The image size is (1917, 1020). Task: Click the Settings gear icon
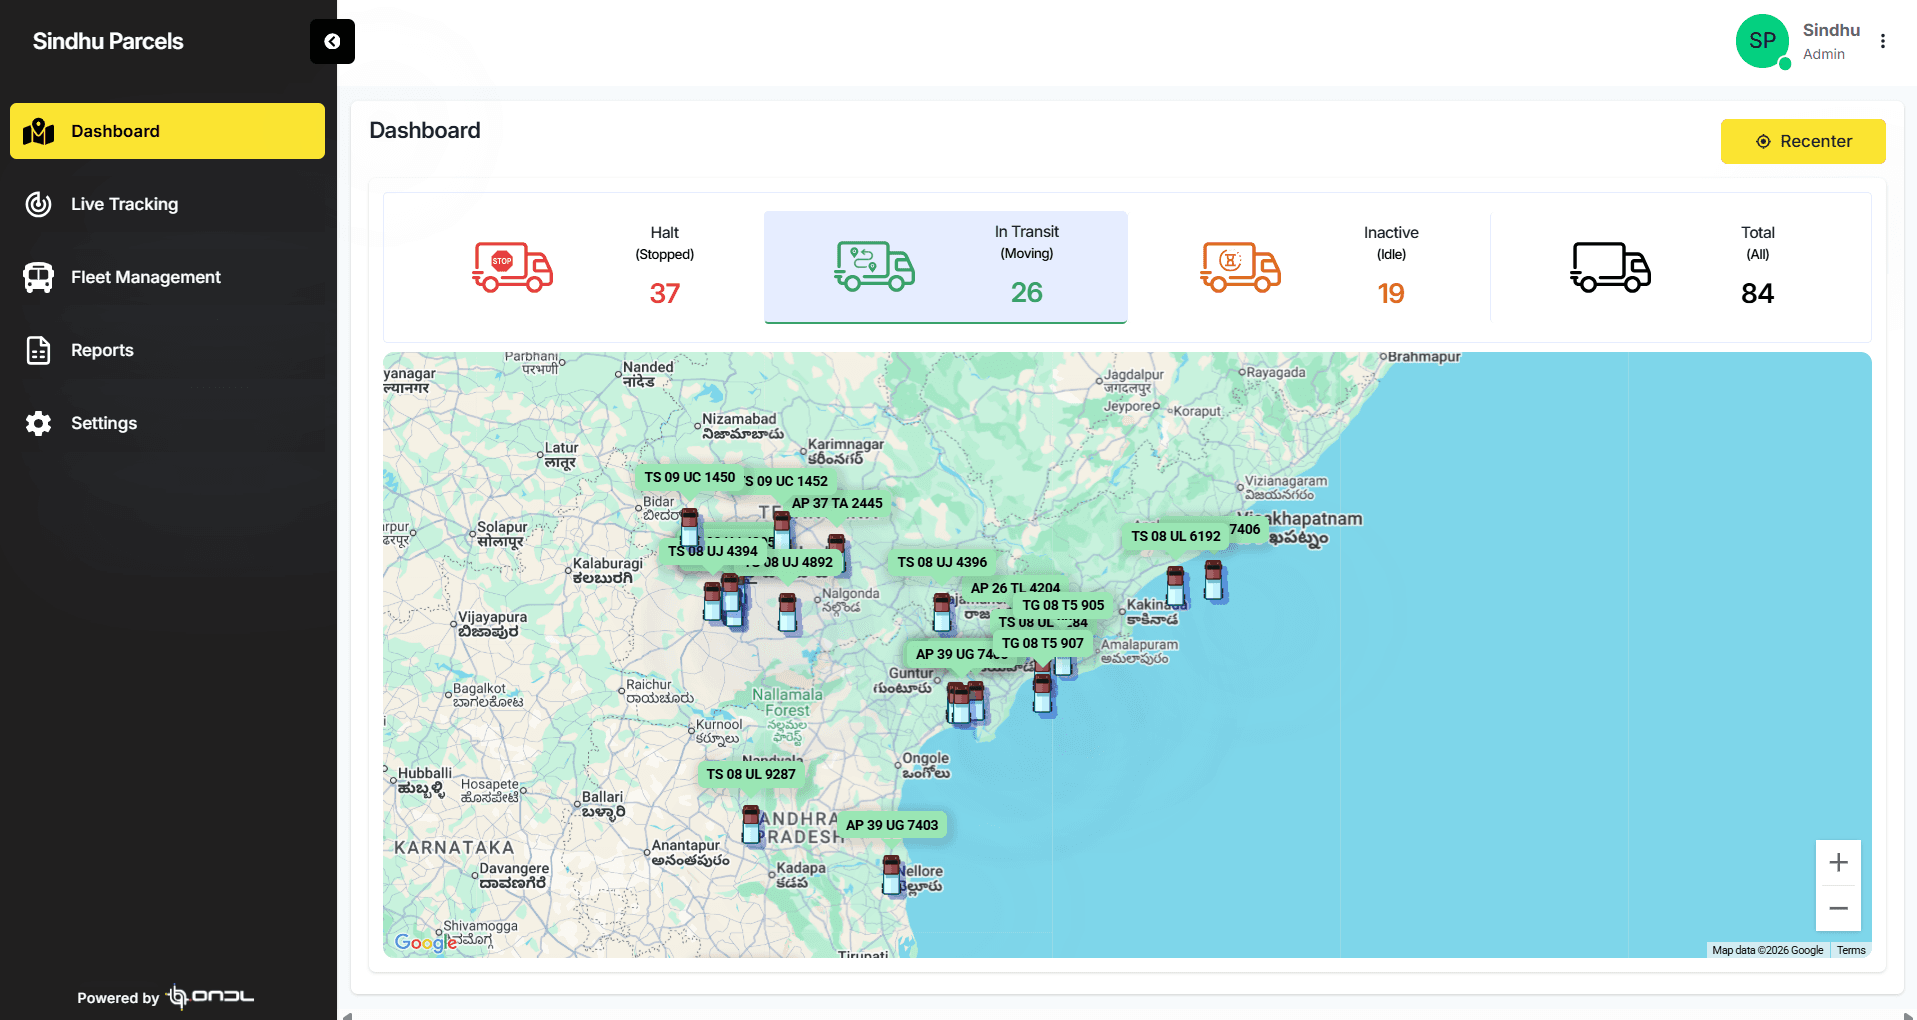pos(38,423)
